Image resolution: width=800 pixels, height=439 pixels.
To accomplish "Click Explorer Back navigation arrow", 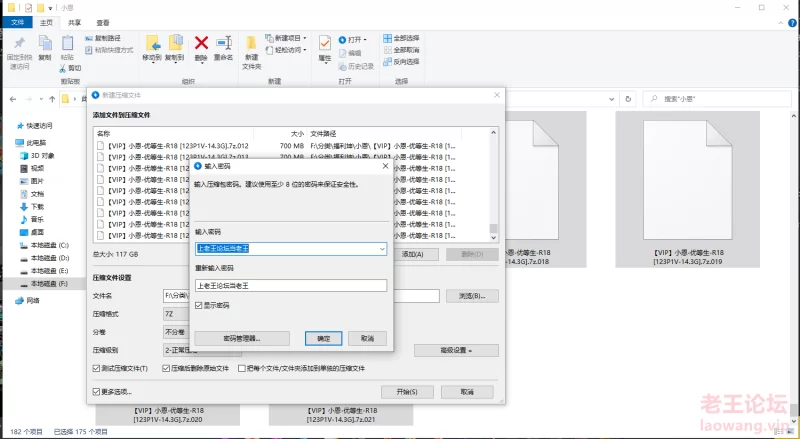I will (x=13, y=99).
